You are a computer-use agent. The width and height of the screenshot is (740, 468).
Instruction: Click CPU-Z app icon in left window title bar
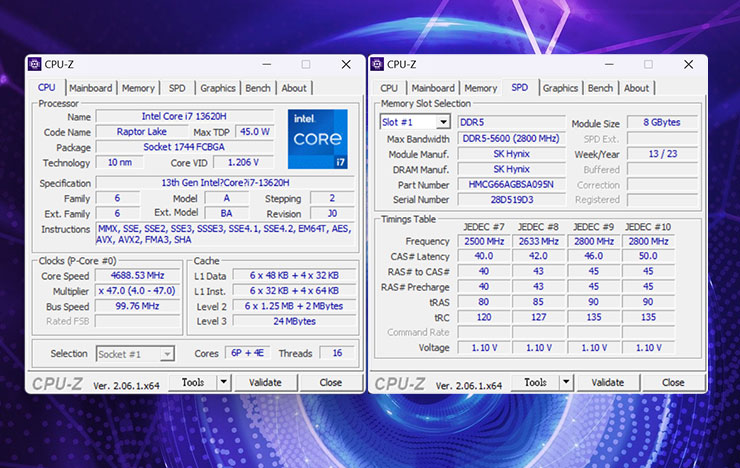tap(34, 64)
